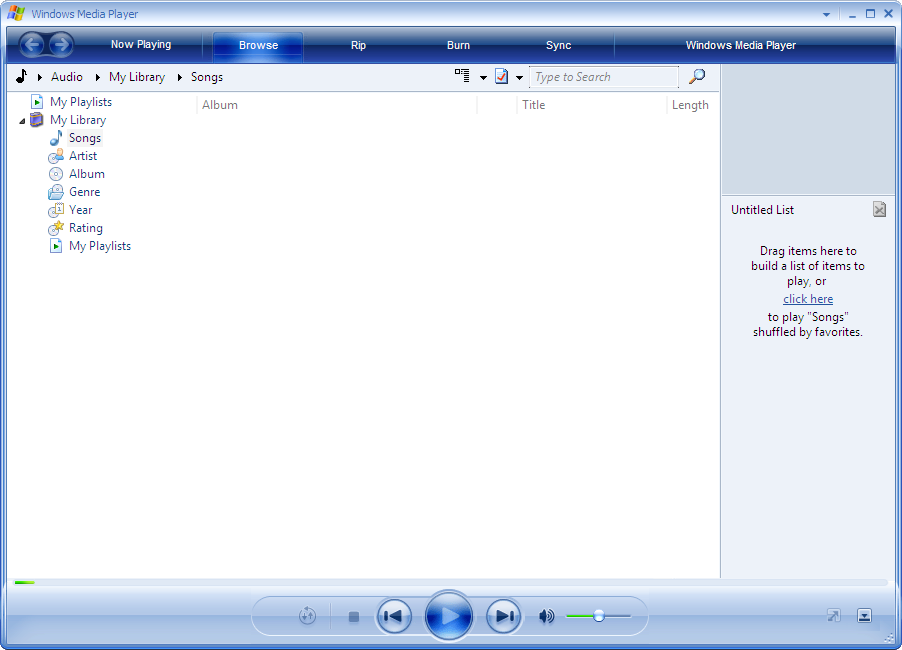The width and height of the screenshot is (902, 650).
Task: Open the Sync tab
Action: [x=559, y=45]
